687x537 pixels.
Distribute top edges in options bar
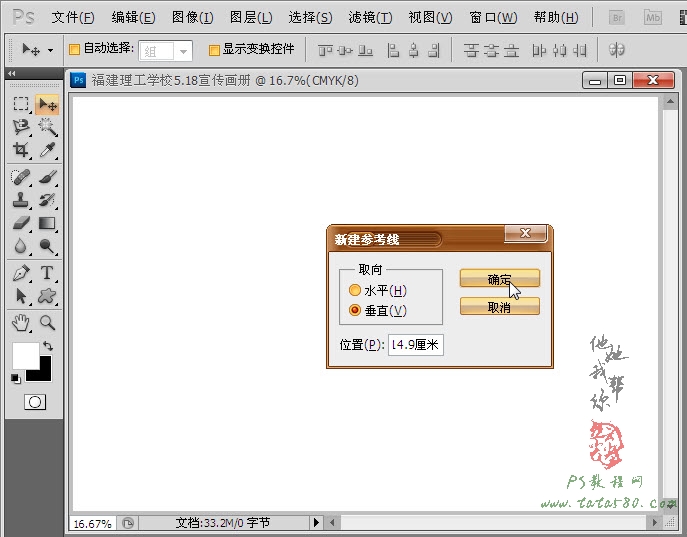[x=471, y=51]
